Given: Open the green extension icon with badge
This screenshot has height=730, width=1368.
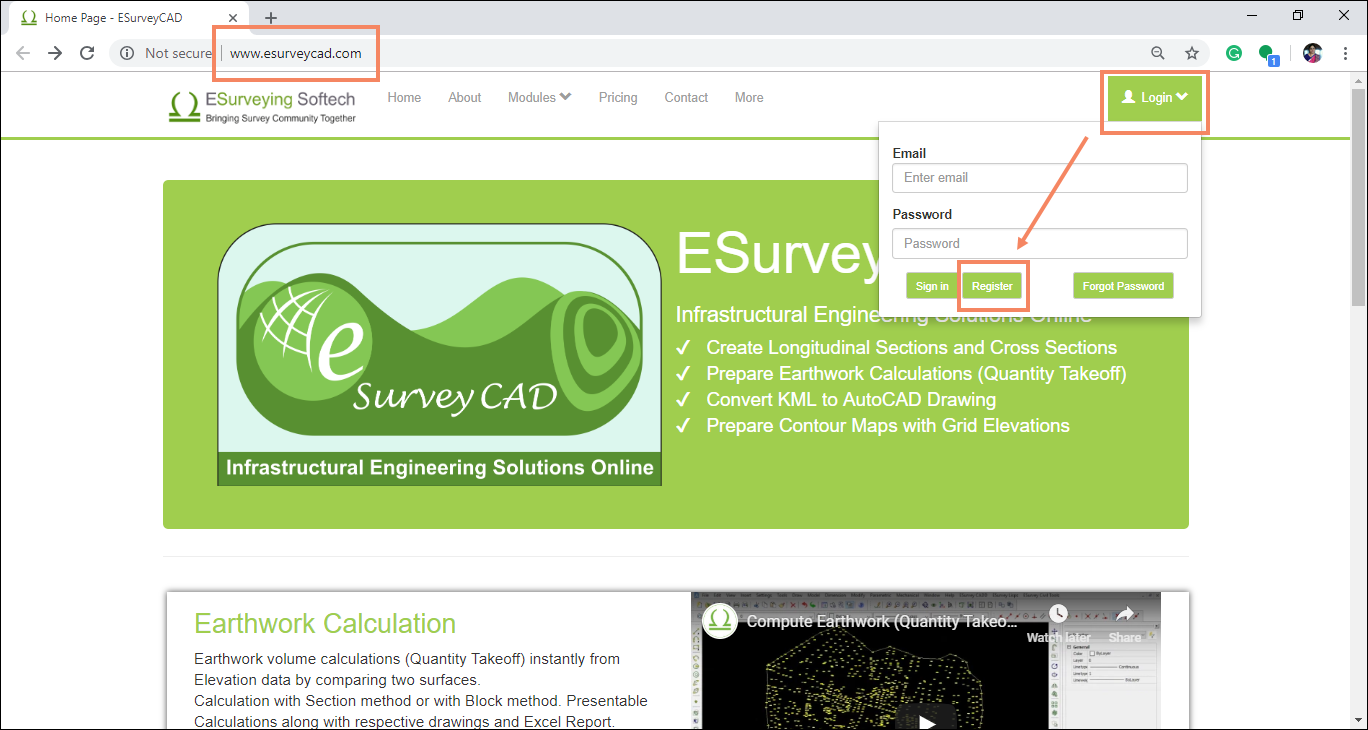Looking at the screenshot, I should pyautogui.click(x=1268, y=54).
